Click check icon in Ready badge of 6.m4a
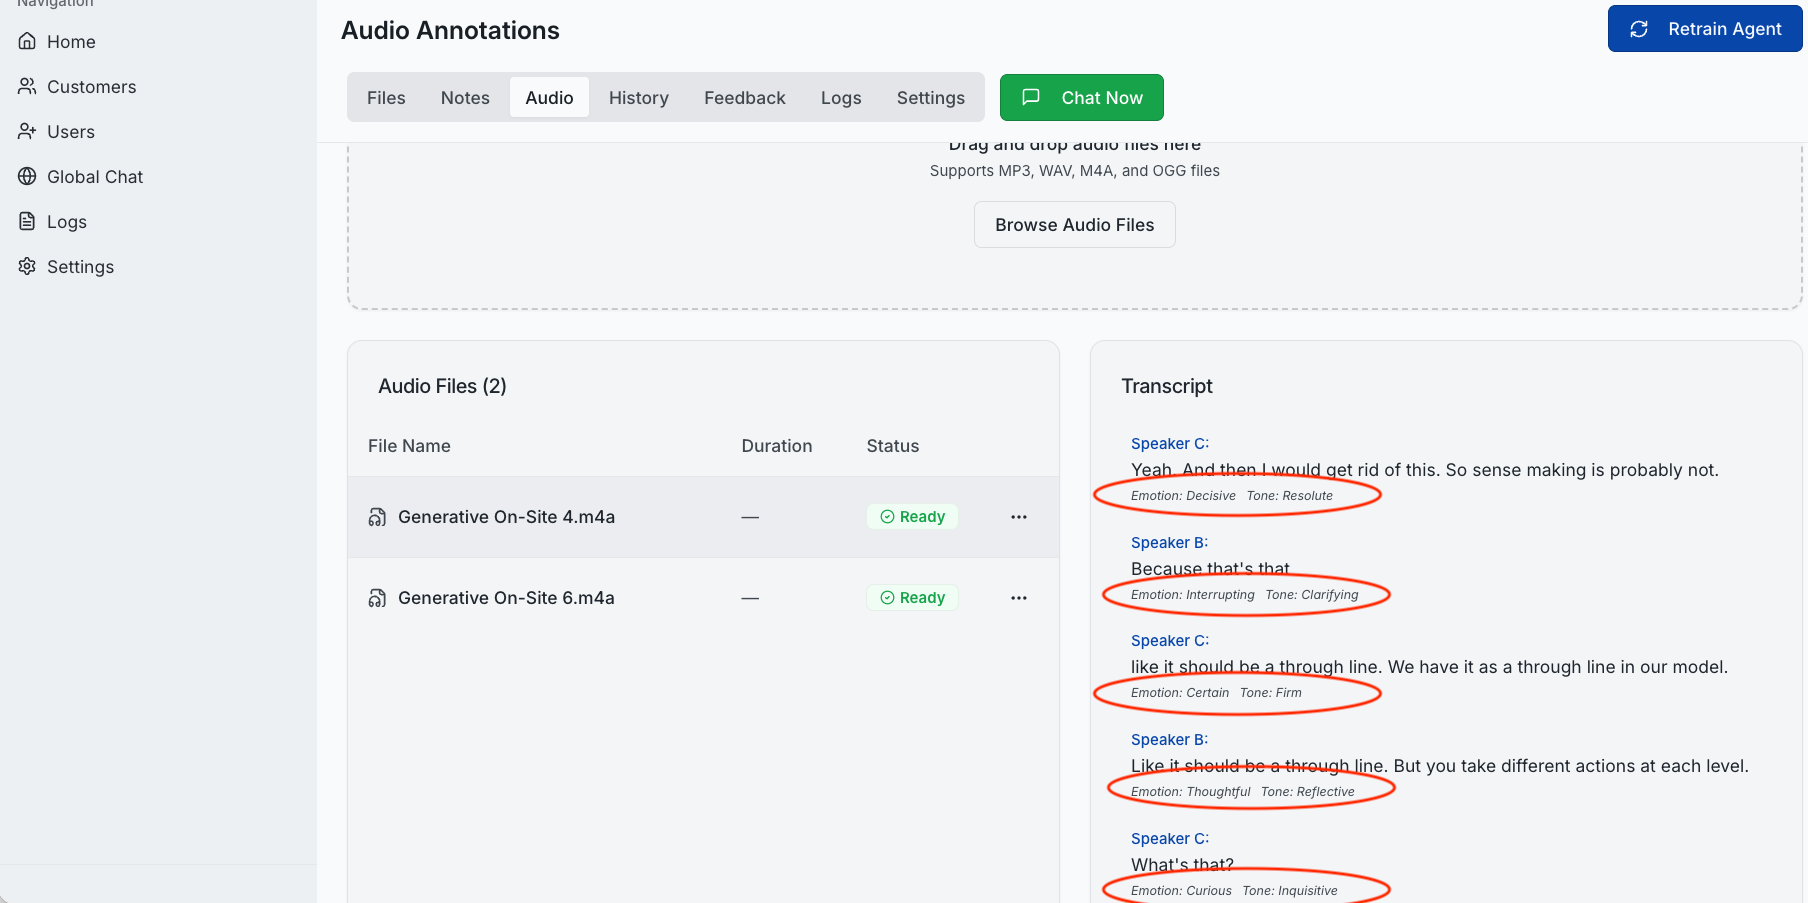The image size is (1808, 903). click(x=887, y=598)
